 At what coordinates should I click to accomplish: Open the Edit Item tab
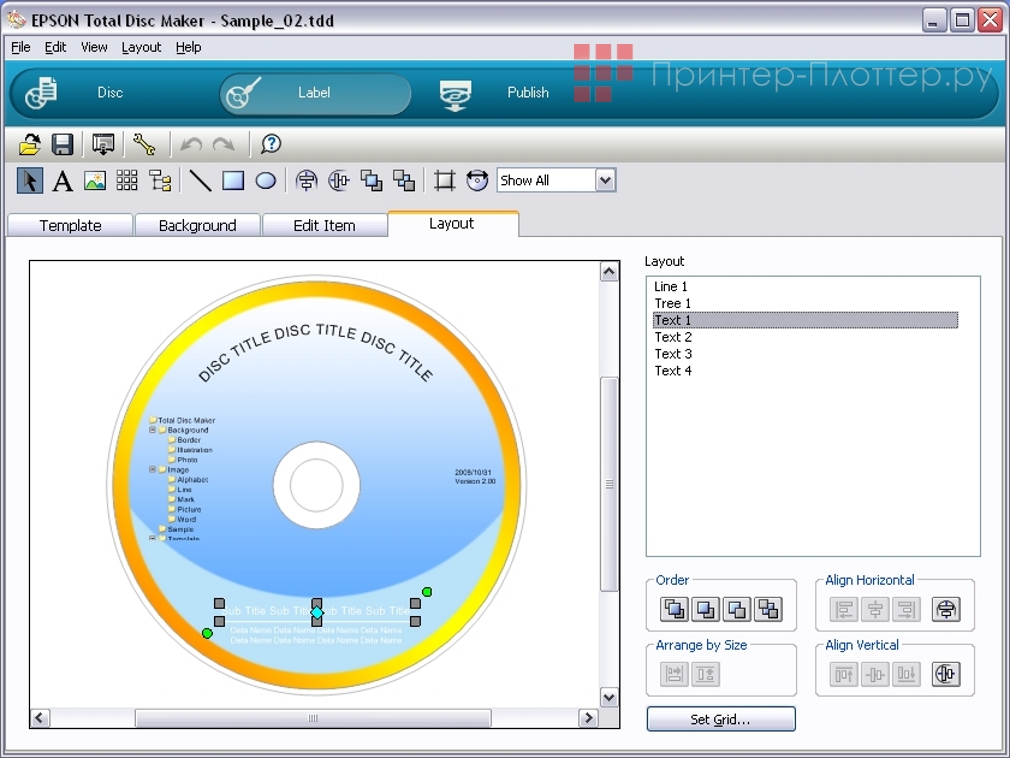coord(324,225)
